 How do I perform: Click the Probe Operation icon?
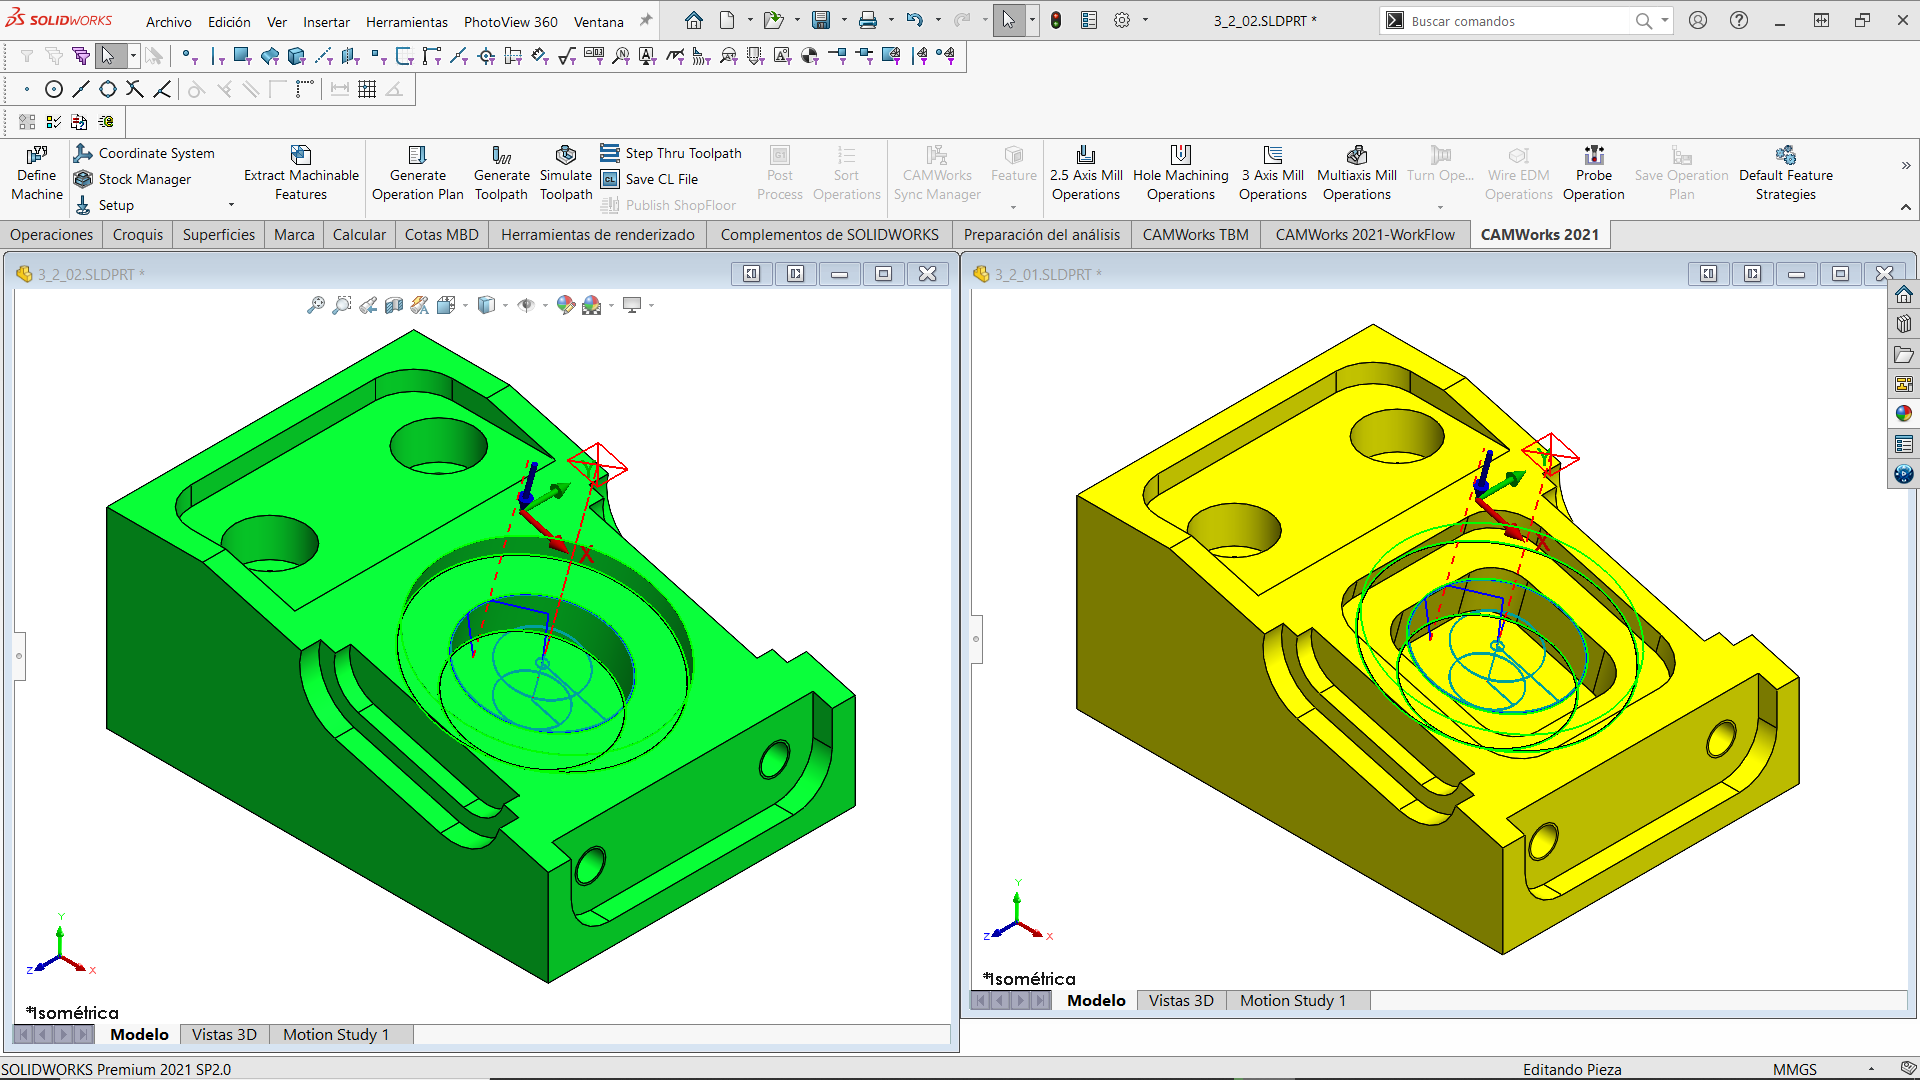[1594, 155]
